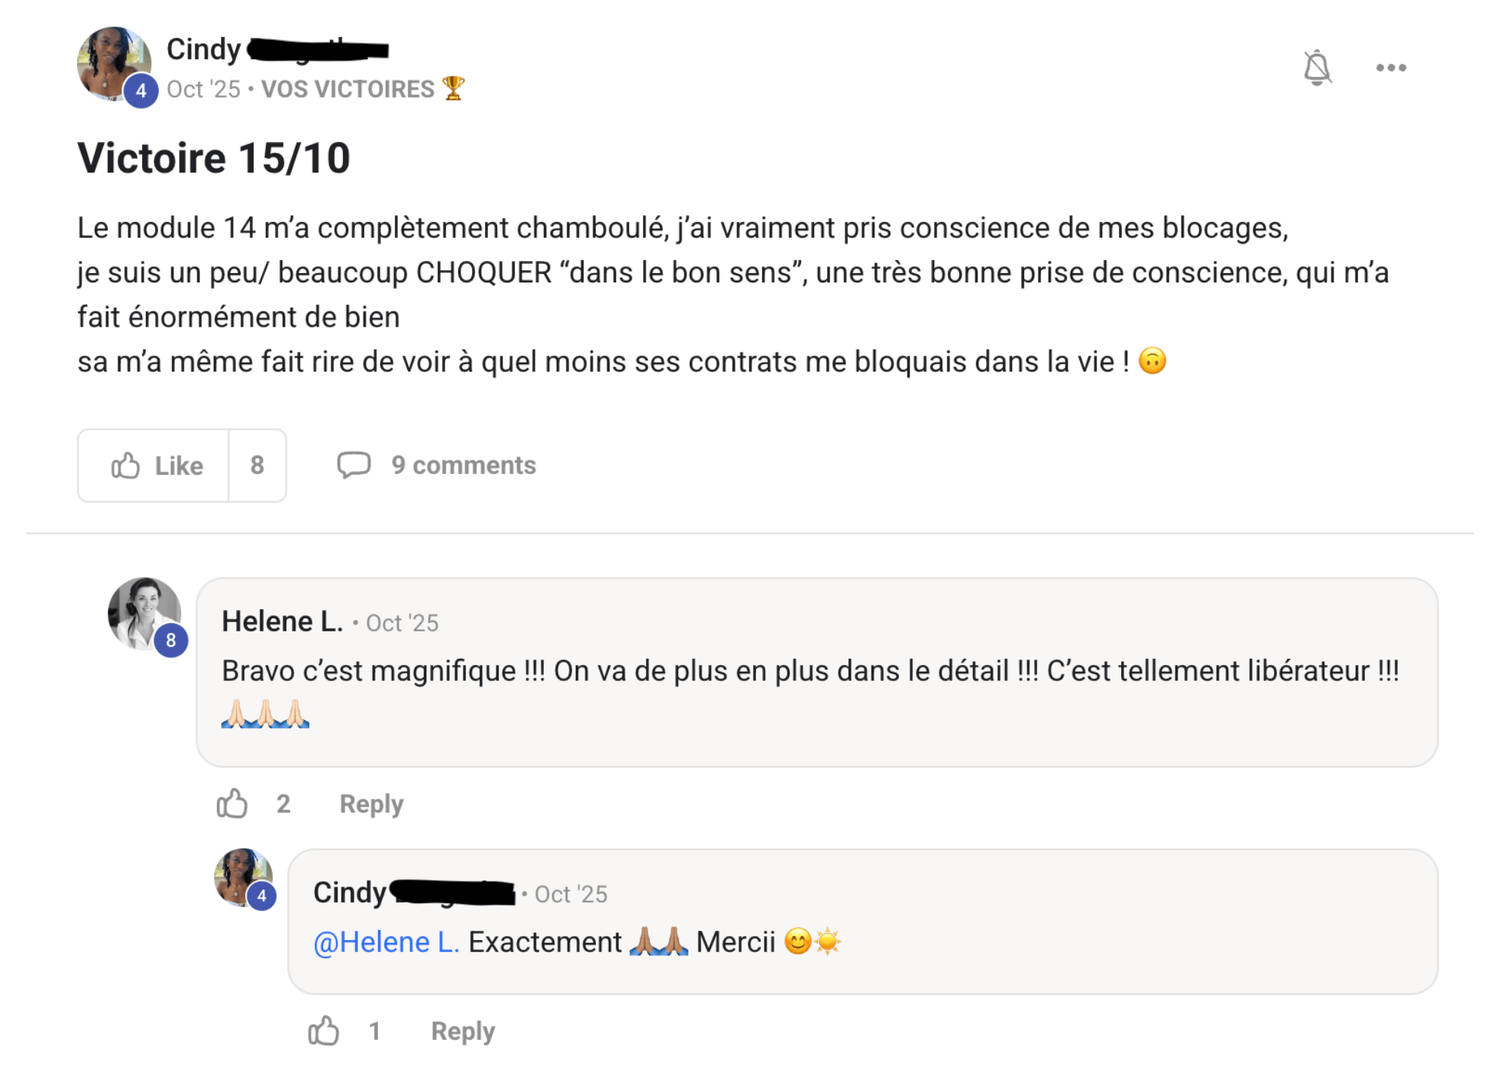
Task: View the 1 like on Cindy's reply
Action: [374, 1031]
